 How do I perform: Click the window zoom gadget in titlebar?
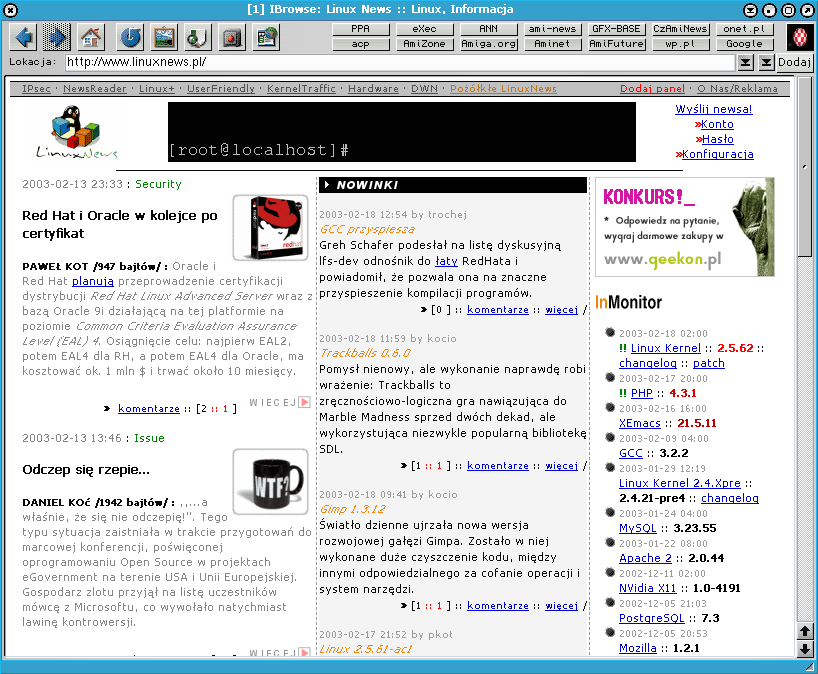[788, 9]
